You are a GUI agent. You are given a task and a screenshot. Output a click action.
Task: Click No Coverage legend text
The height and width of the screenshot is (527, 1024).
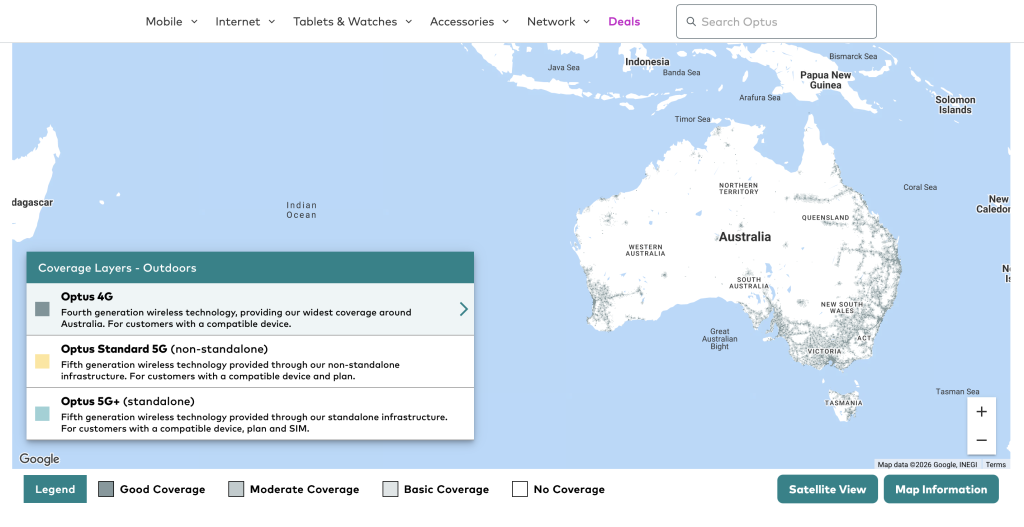569,489
